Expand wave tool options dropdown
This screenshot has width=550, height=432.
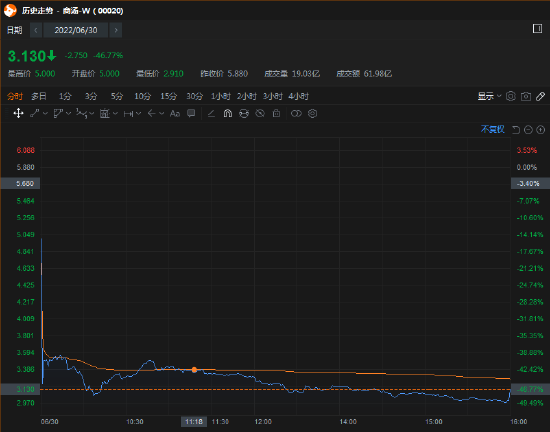pos(92,113)
